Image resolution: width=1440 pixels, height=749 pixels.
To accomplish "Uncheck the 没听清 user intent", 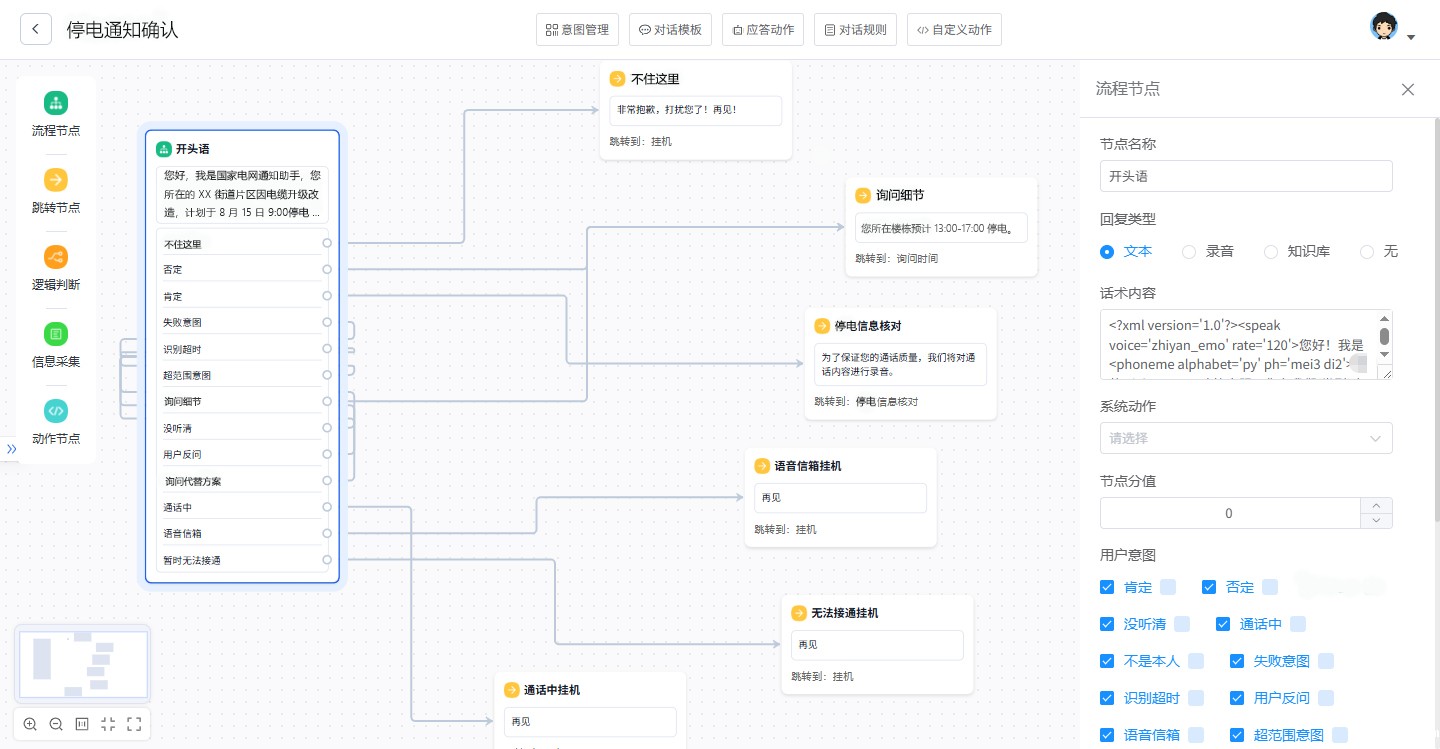I will (1107, 624).
